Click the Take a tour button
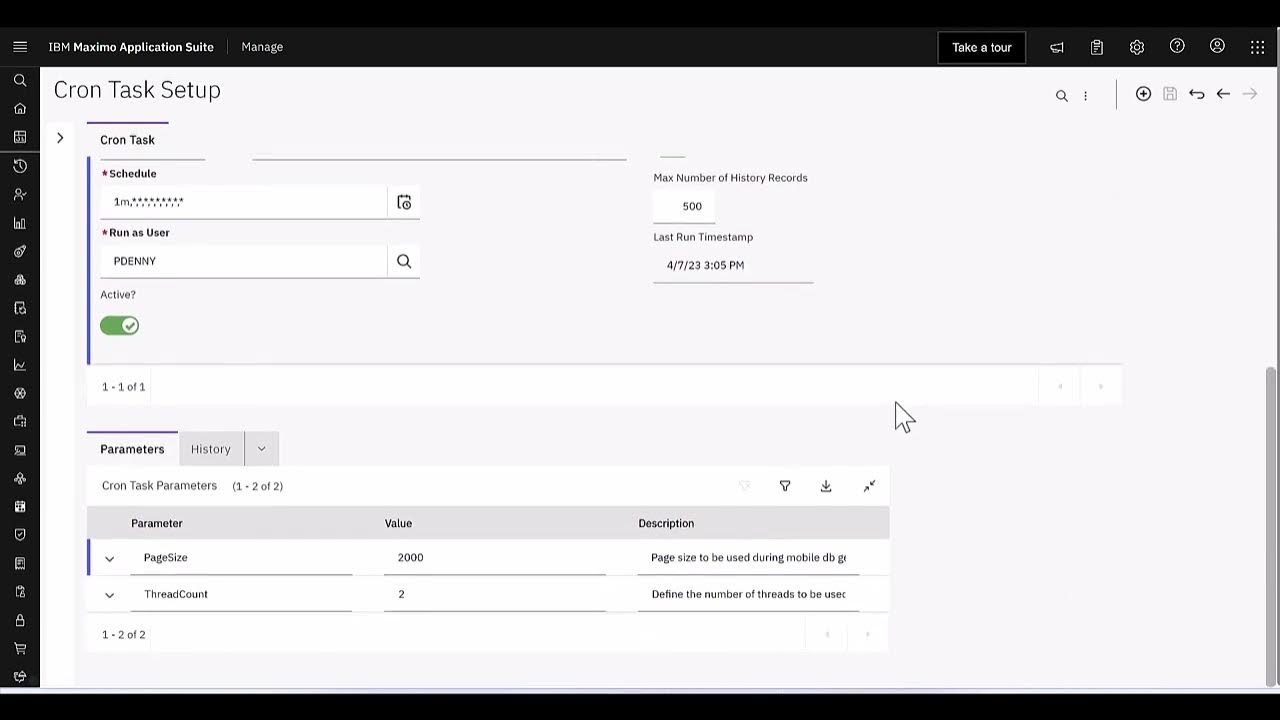This screenshot has width=1280, height=720. [981, 47]
